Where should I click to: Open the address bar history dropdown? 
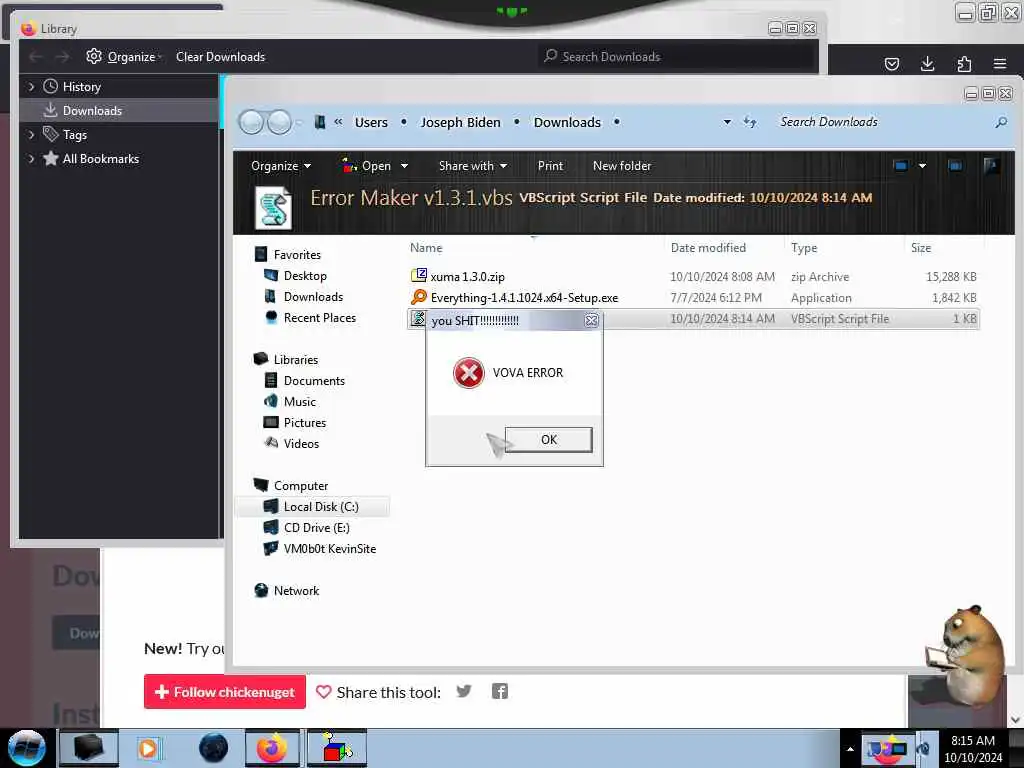pyautogui.click(x=727, y=122)
